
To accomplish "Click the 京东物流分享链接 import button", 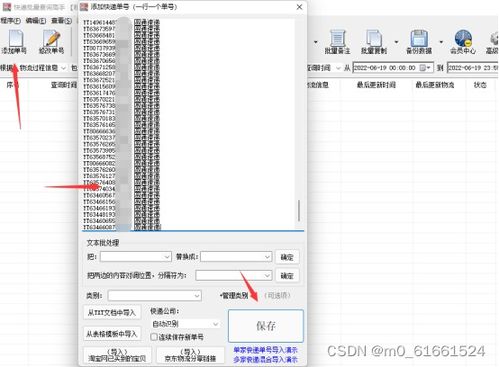I will 190,355.
